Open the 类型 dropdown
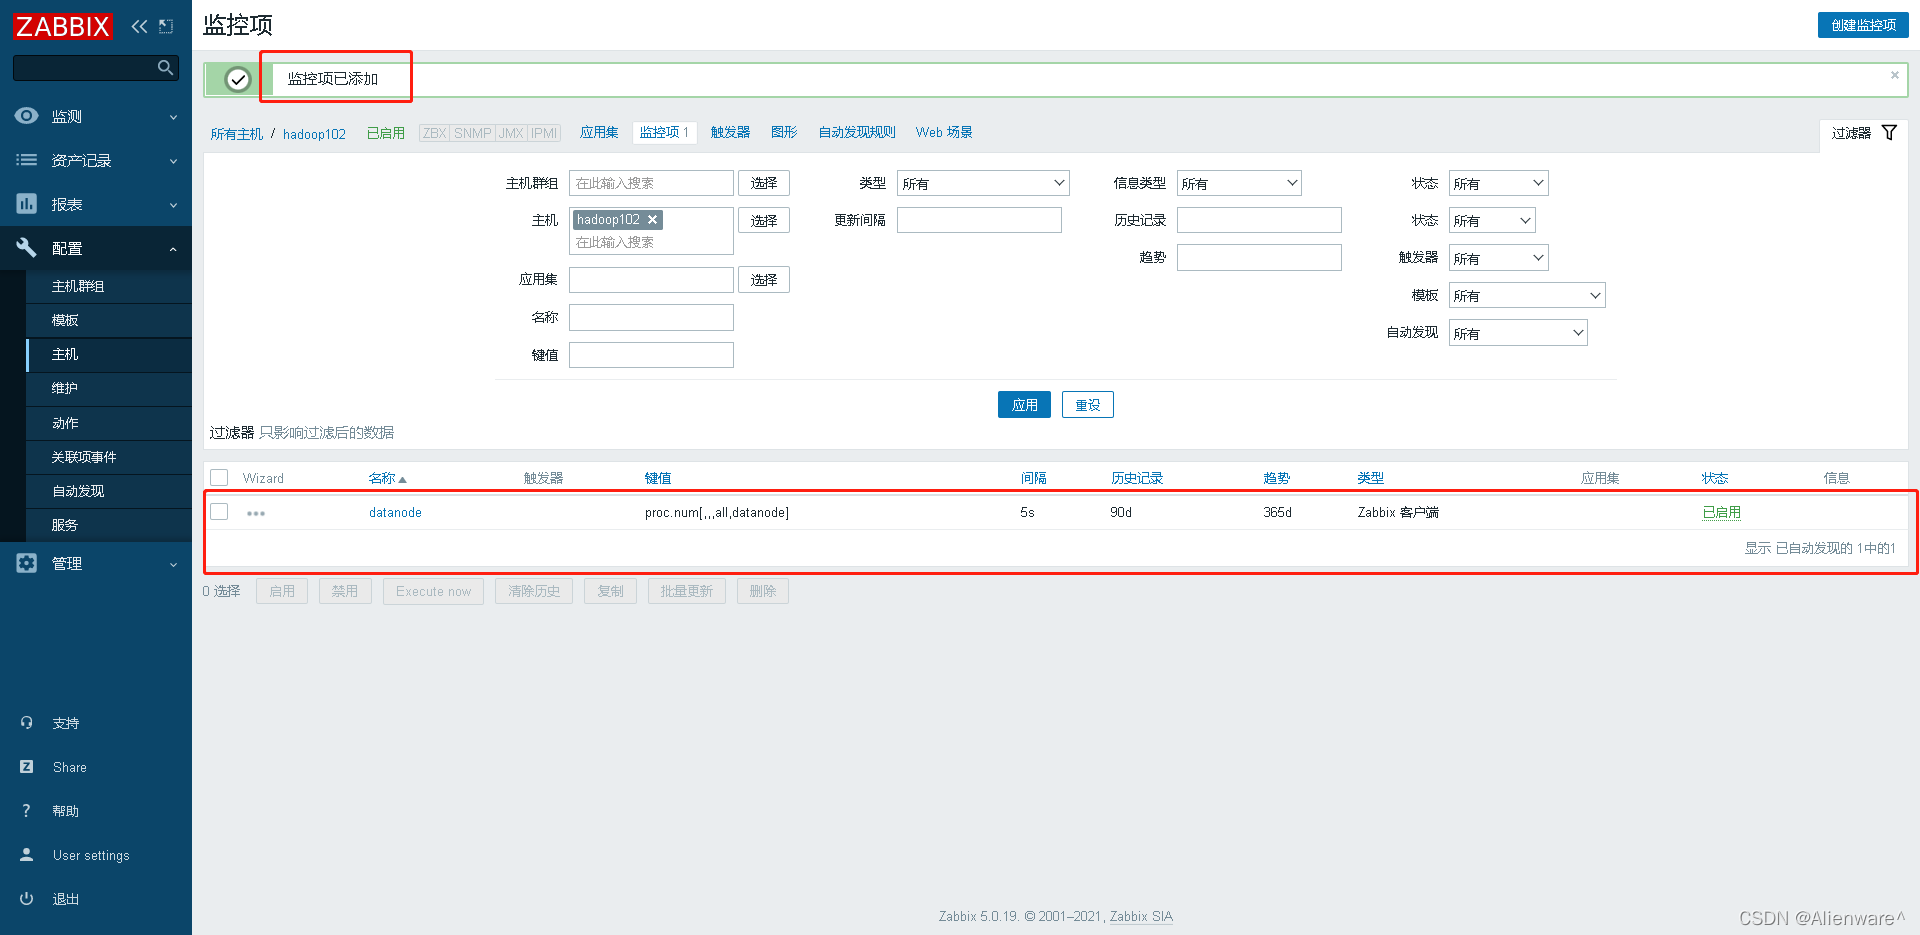This screenshot has width=1920, height=935. pyautogui.click(x=983, y=183)
